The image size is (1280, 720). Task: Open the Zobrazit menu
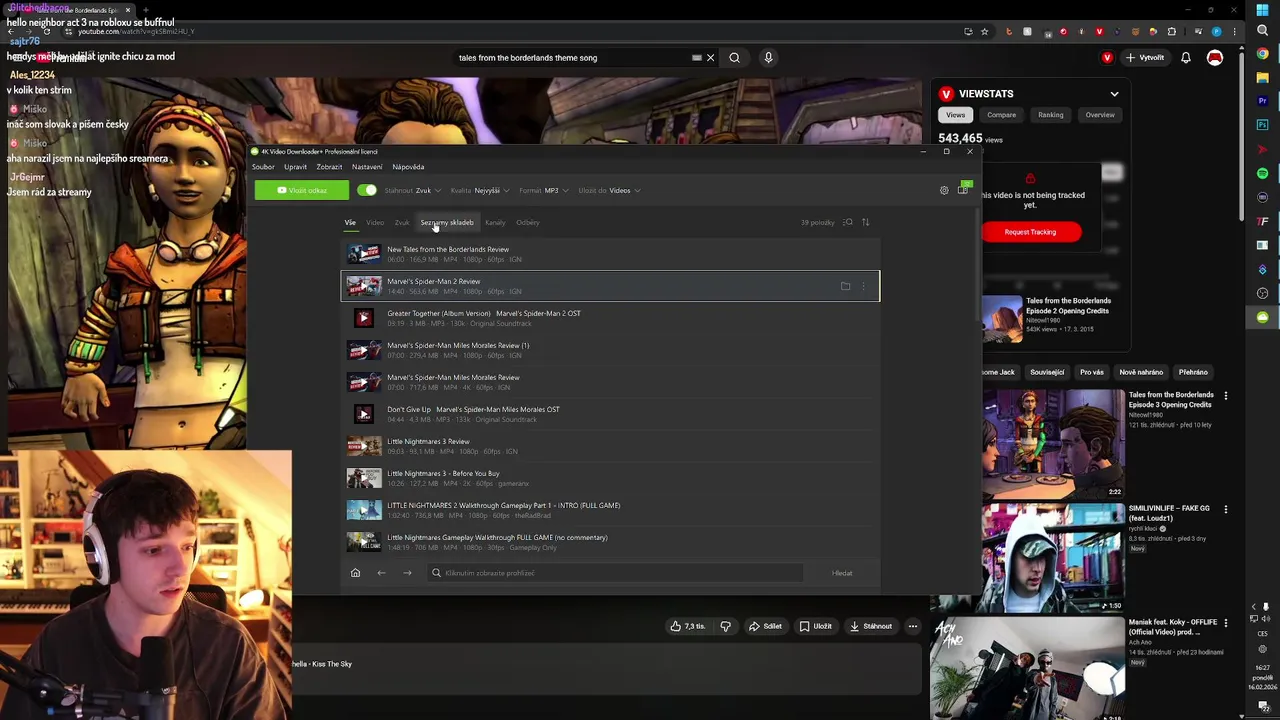(x=329, y=167)
